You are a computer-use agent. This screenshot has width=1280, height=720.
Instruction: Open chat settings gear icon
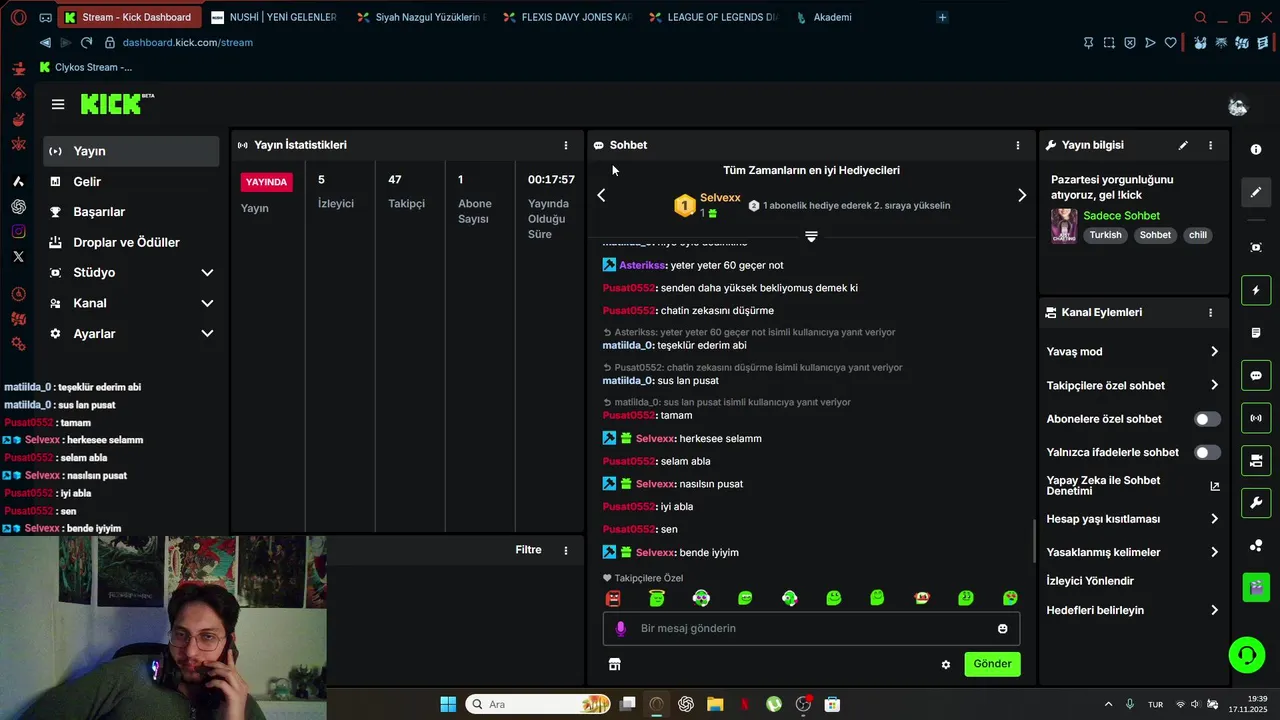click(x=946, y=664)
